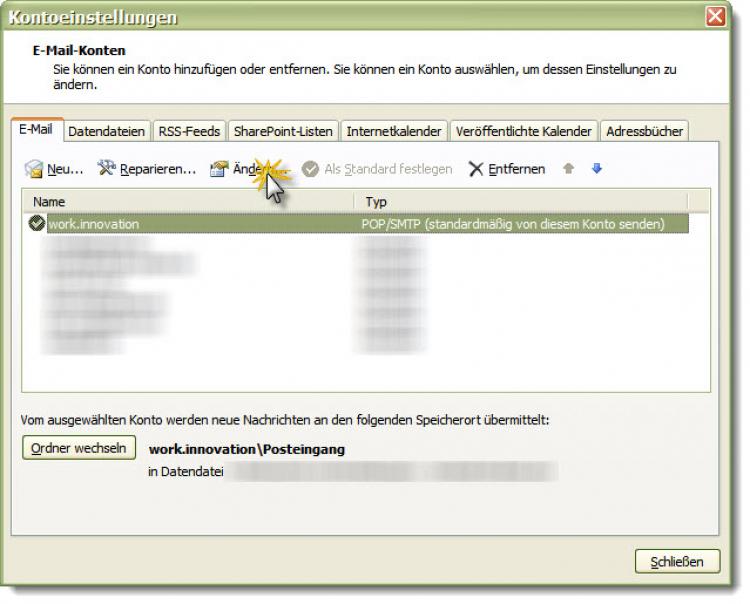Move account up with the up arrow

[x=568, y=169]
